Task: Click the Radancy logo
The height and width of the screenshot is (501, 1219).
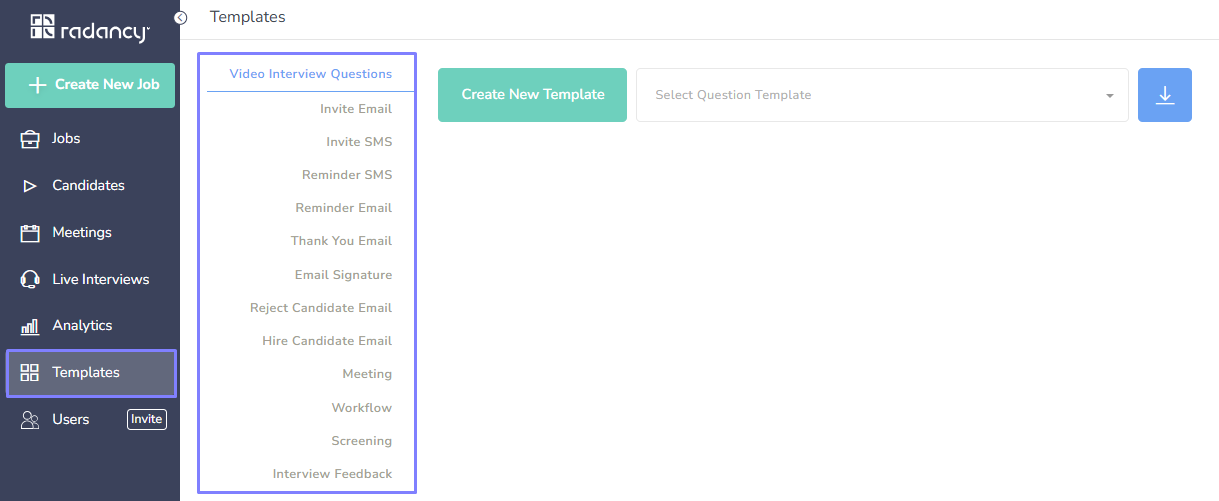Action: 90,28
